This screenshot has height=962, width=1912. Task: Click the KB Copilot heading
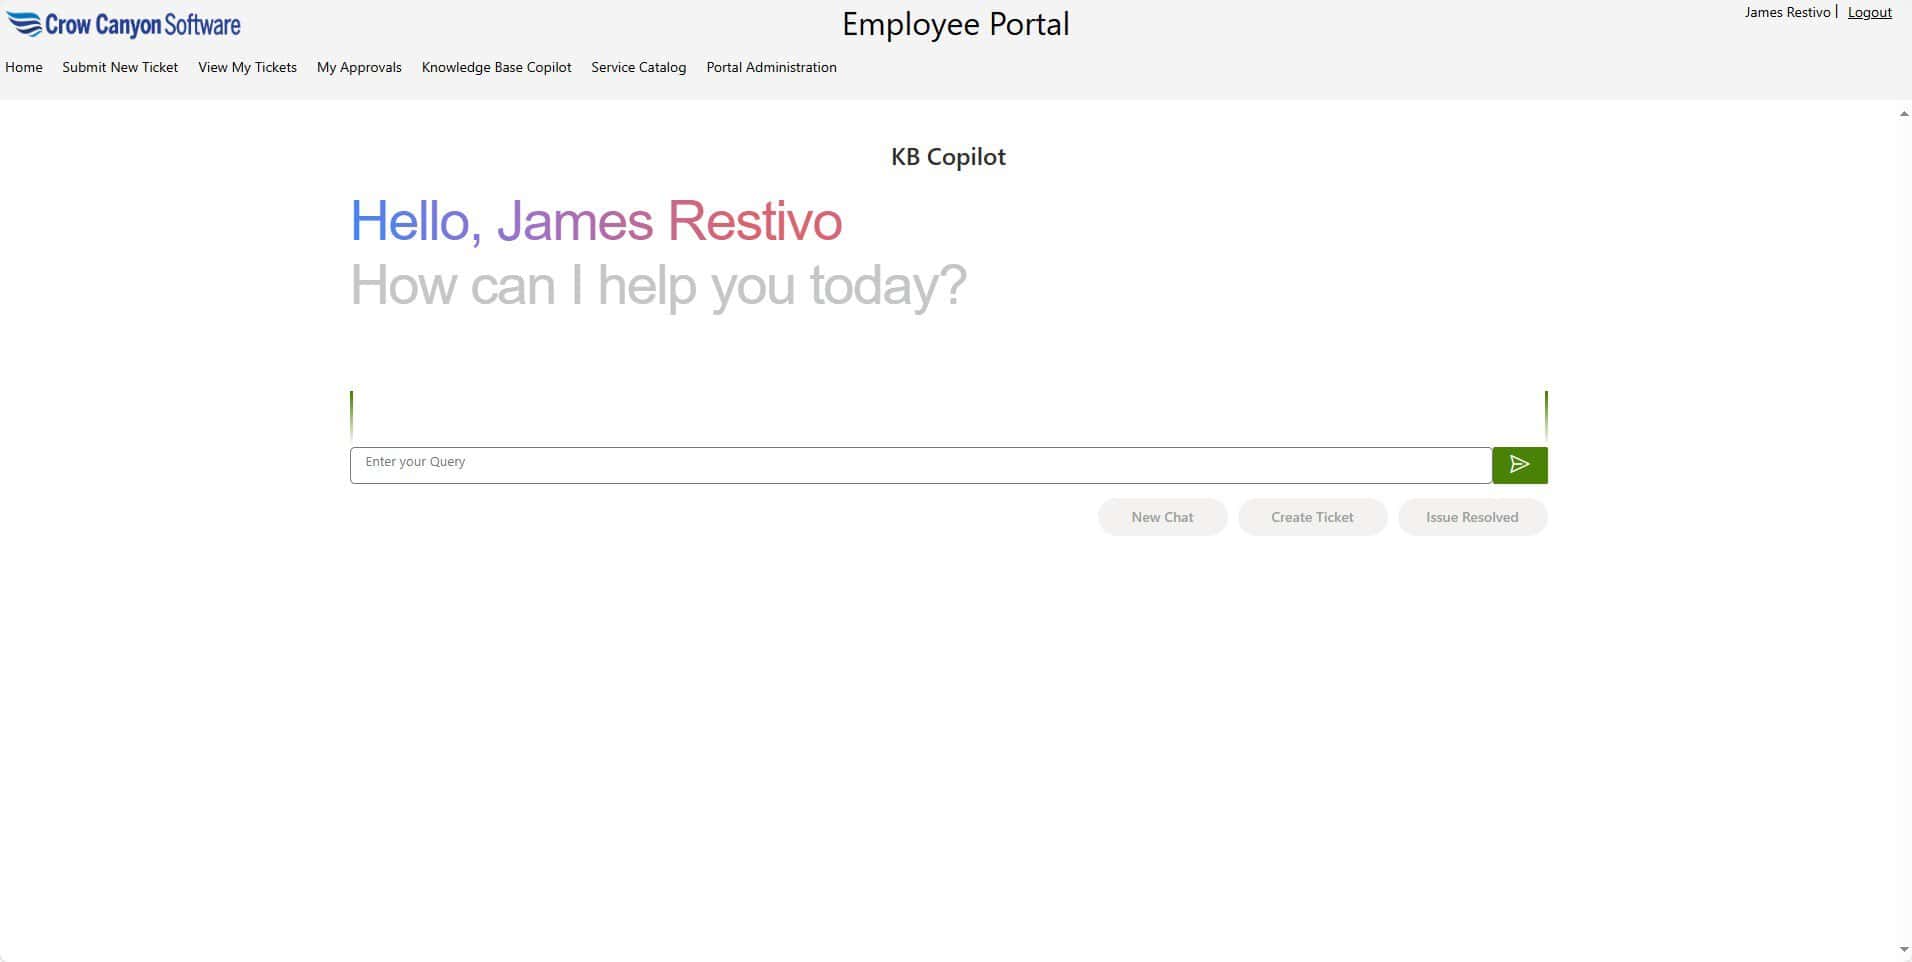(948, 157)
